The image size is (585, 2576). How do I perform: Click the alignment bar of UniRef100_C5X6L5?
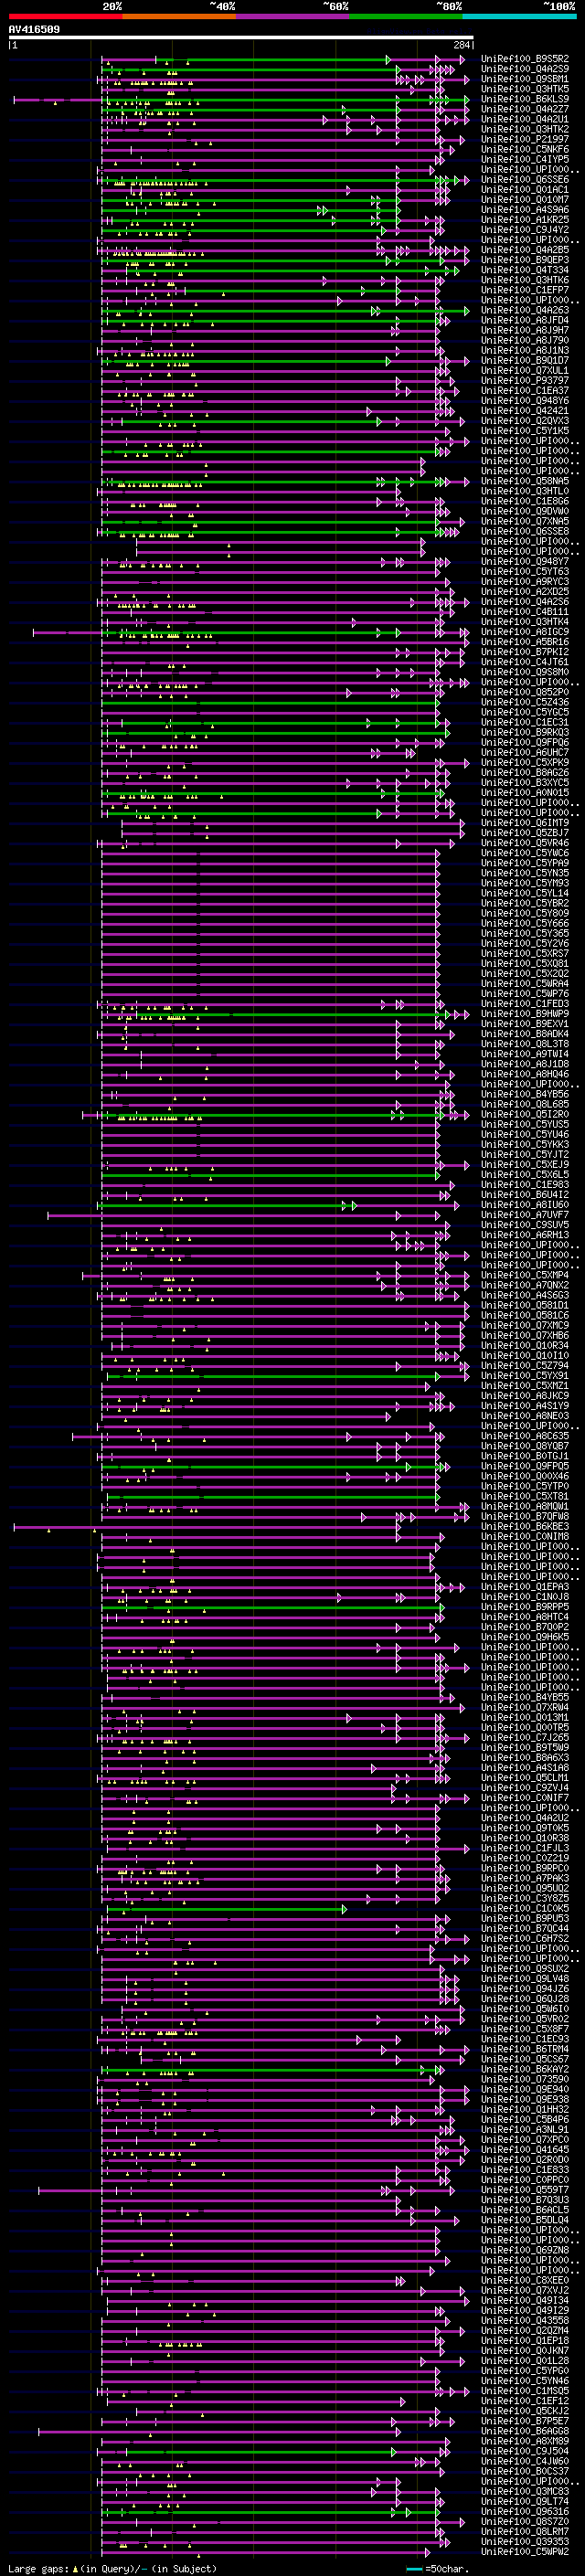coord(270,1176)
